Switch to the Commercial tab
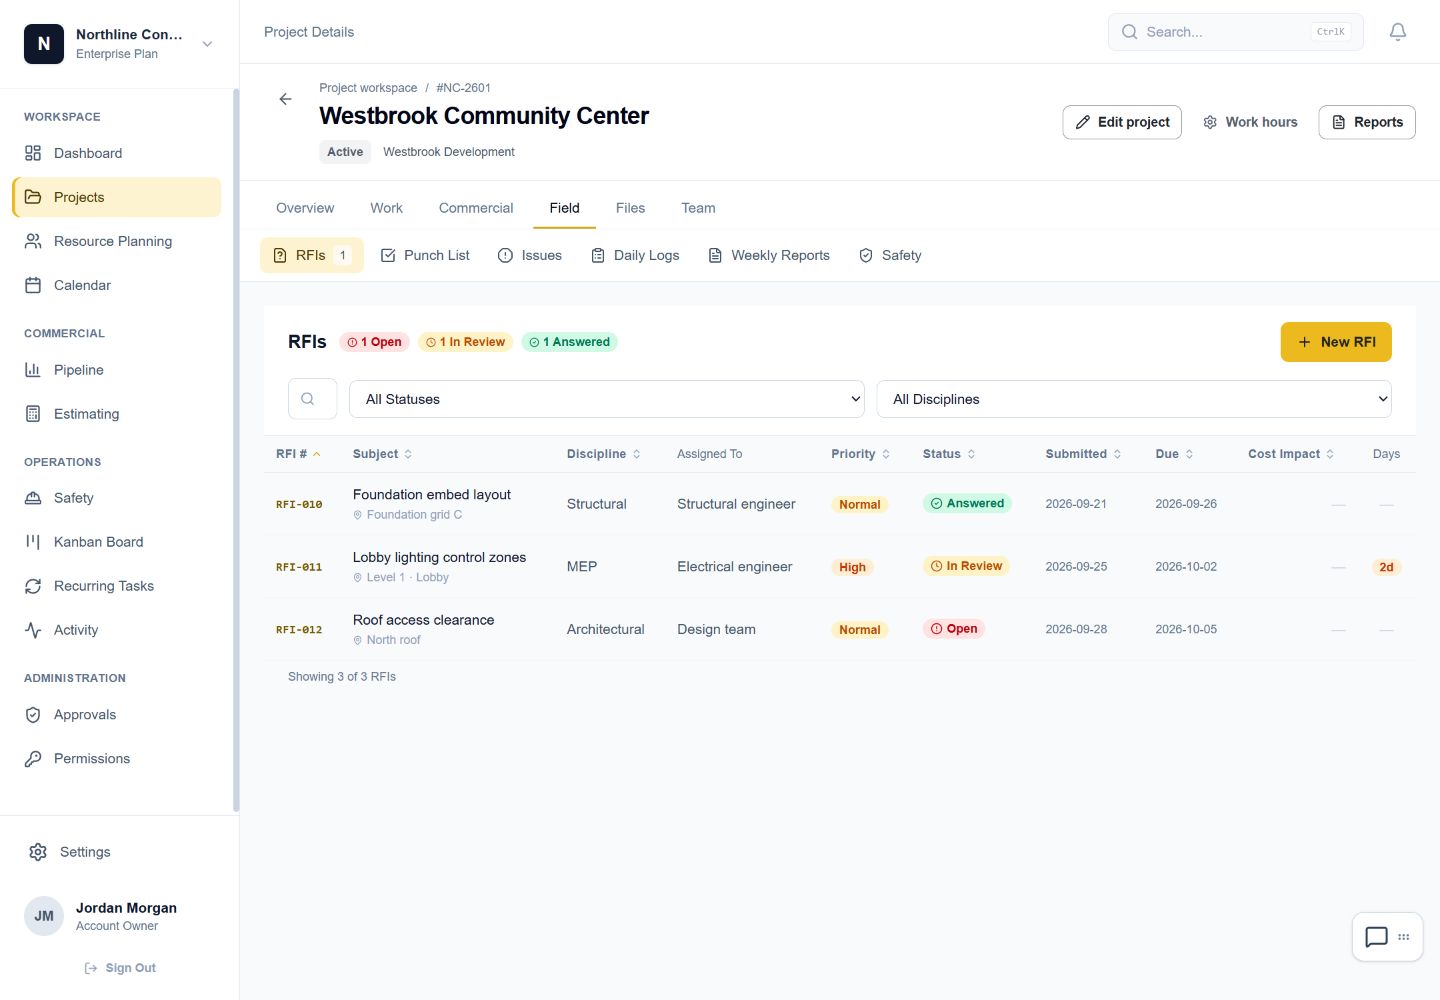The image size is (1440, 1000). click(476, 208)
